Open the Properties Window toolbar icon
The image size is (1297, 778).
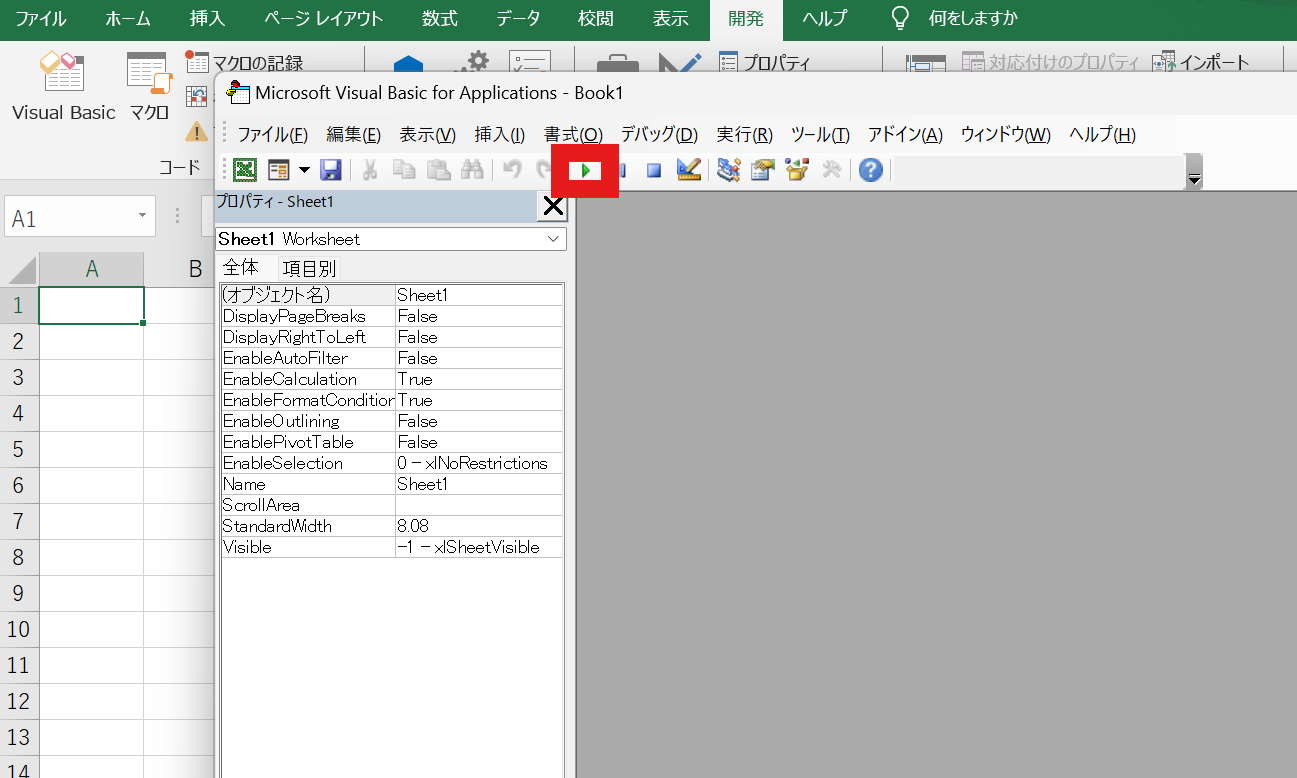(763, 170)
